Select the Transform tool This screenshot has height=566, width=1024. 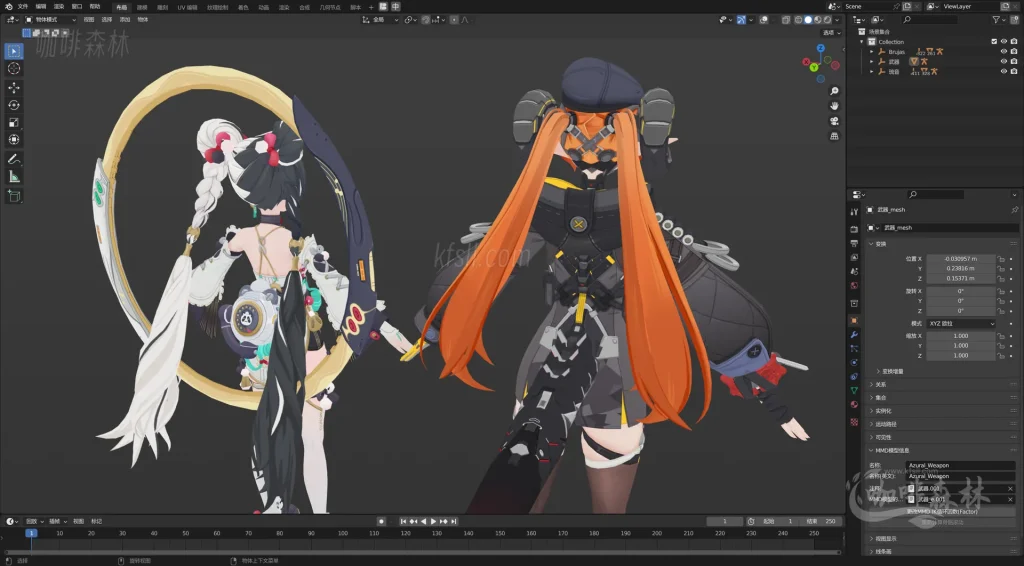[14, 140]
